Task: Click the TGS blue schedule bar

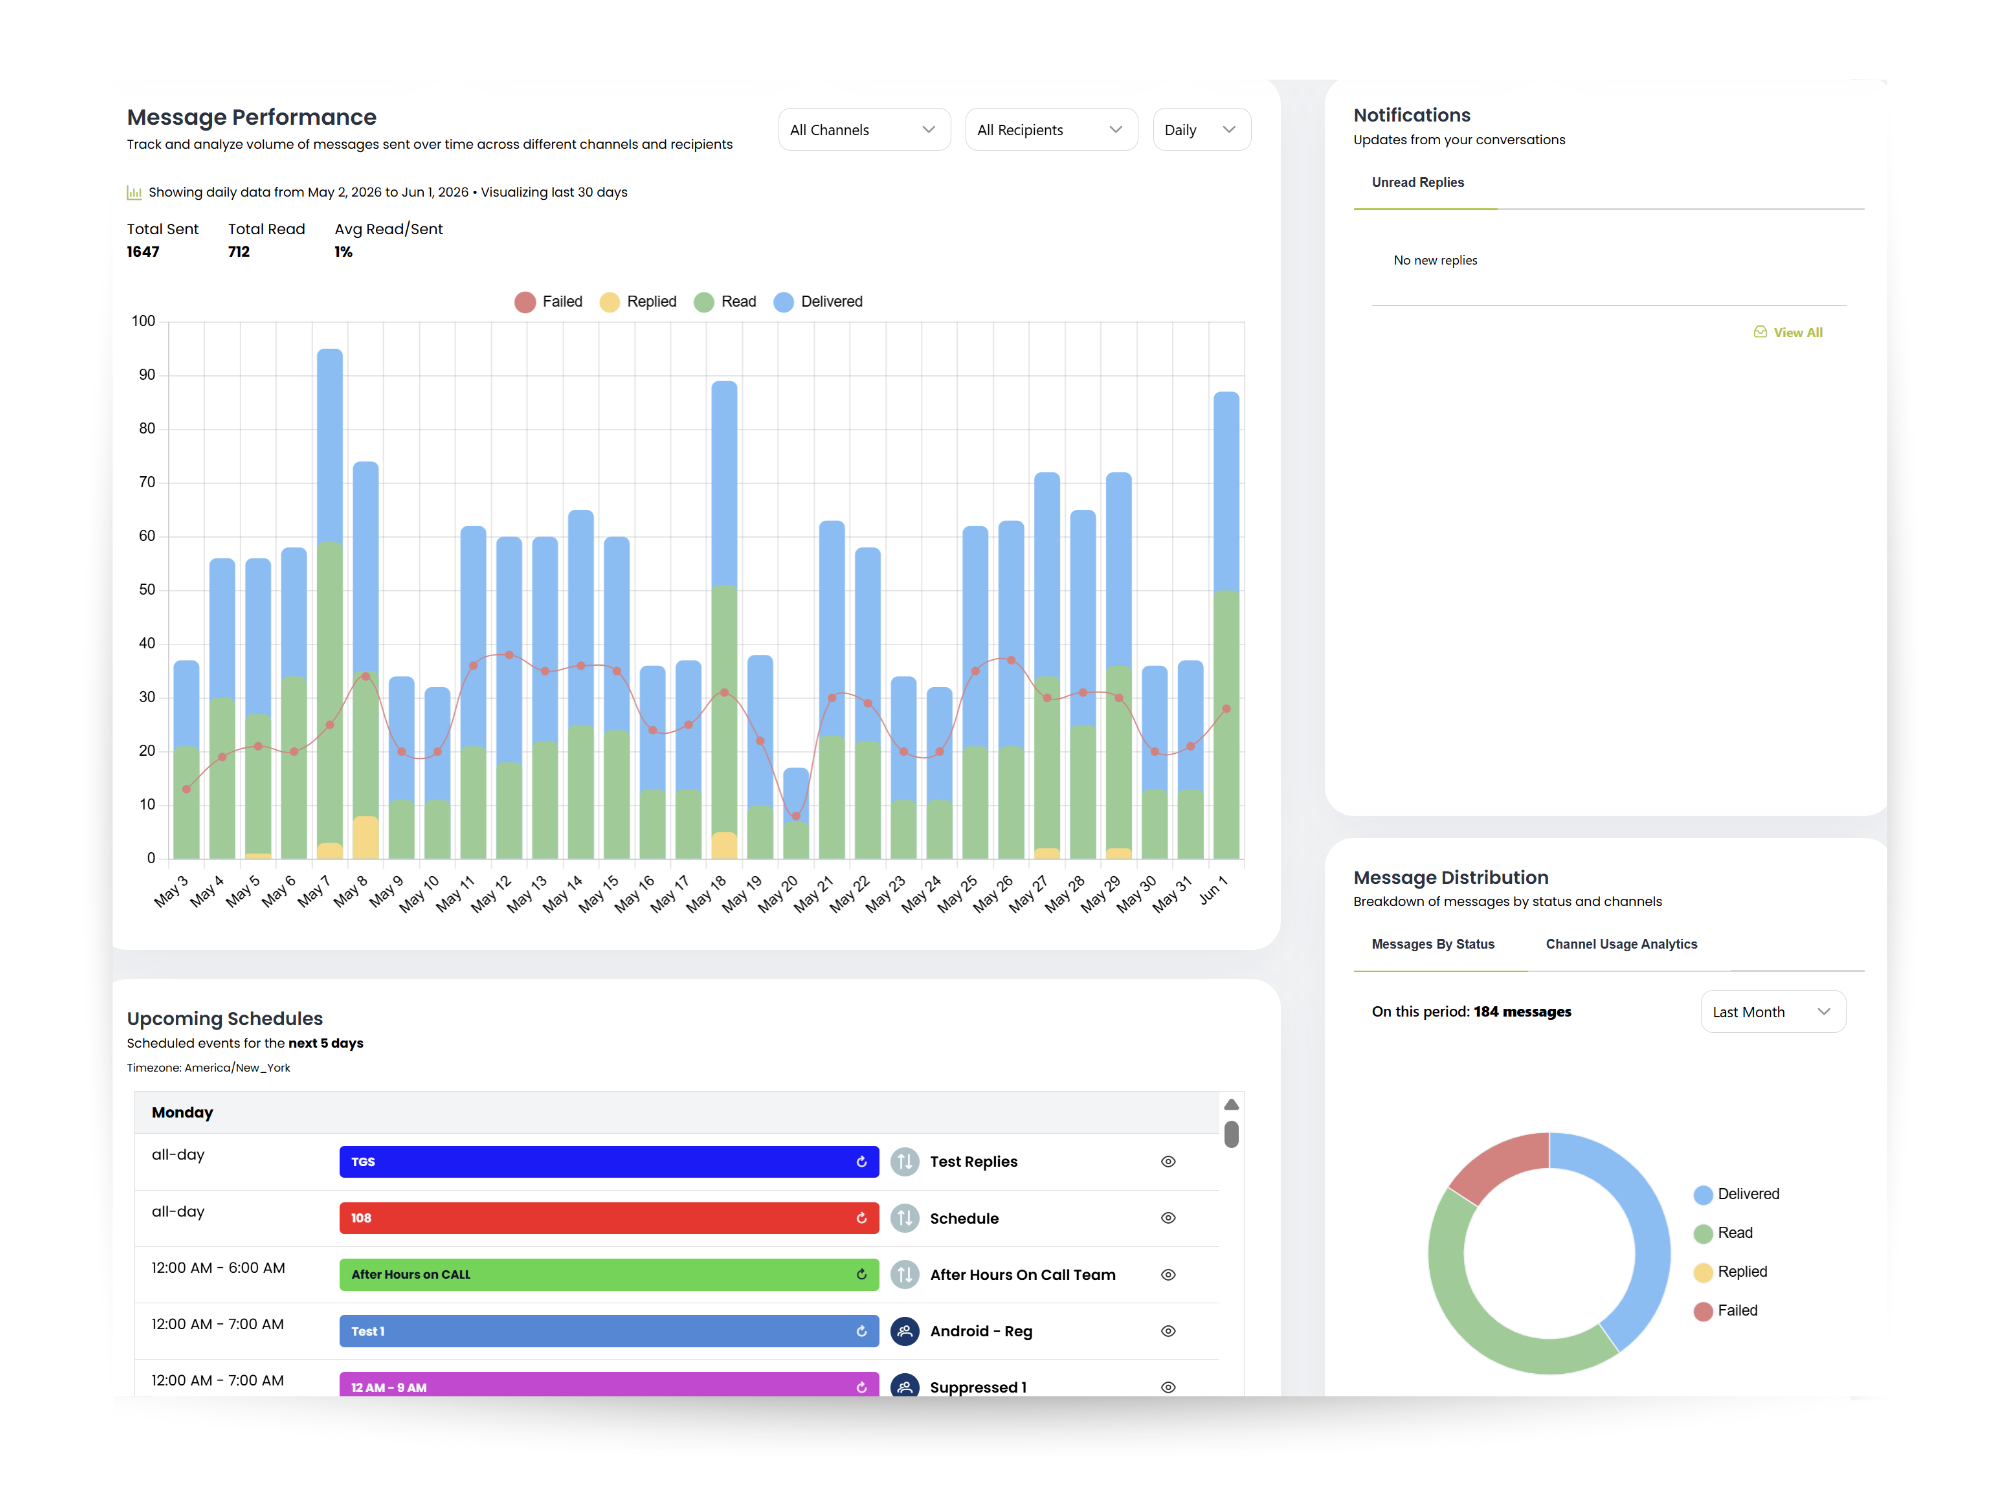Action: pyautogui.click(x=609, y=1162)
